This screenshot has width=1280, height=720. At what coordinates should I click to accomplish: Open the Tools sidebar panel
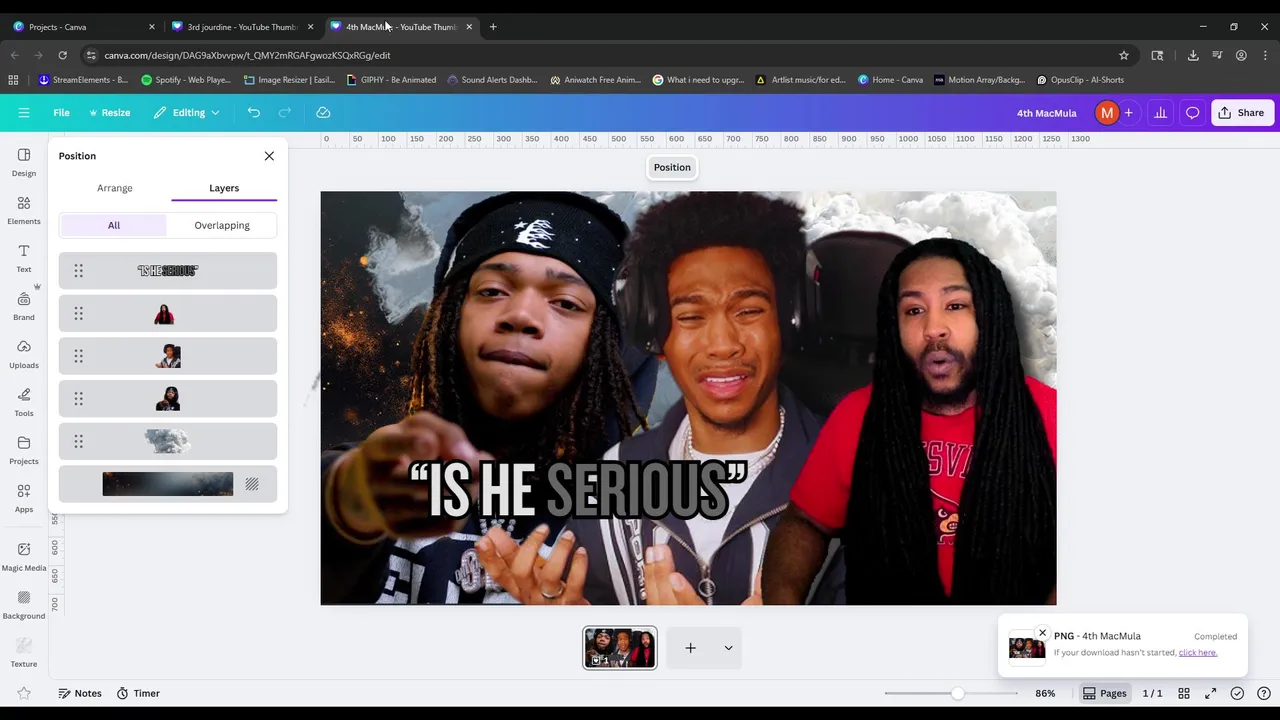(24, 402)
